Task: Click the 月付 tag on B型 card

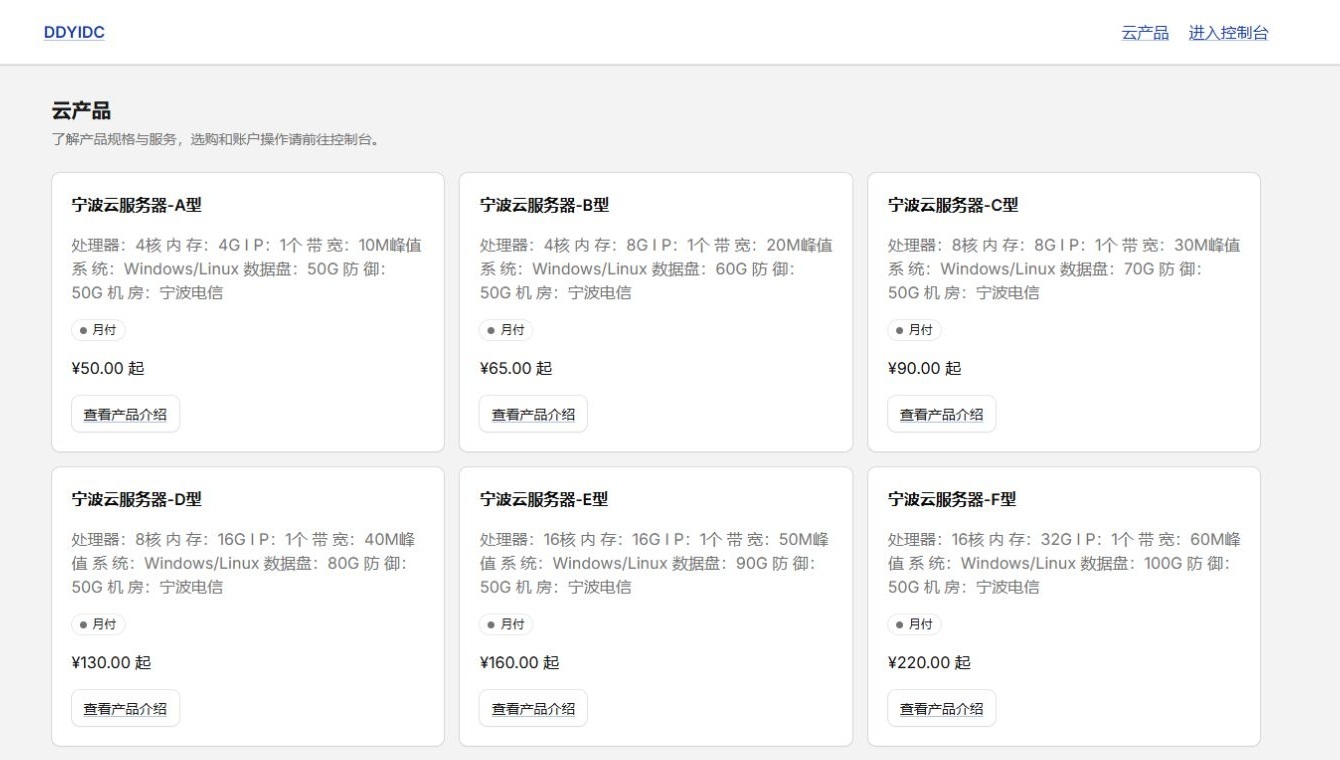Action: 506,330
